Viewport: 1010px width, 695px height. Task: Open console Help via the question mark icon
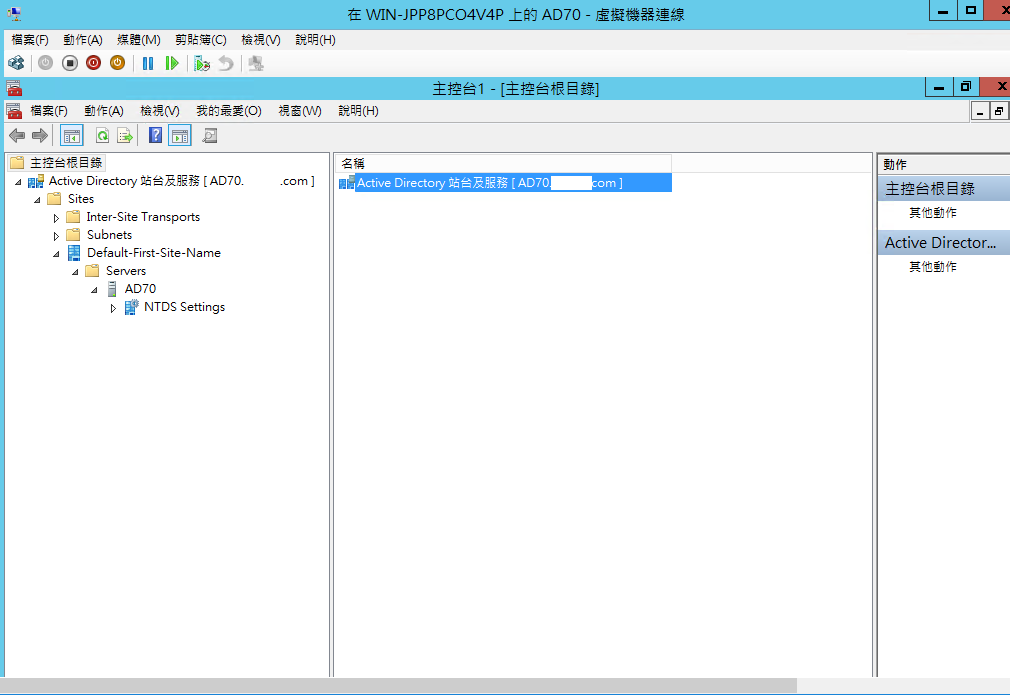pyautogui.click(x=155, y=135)
